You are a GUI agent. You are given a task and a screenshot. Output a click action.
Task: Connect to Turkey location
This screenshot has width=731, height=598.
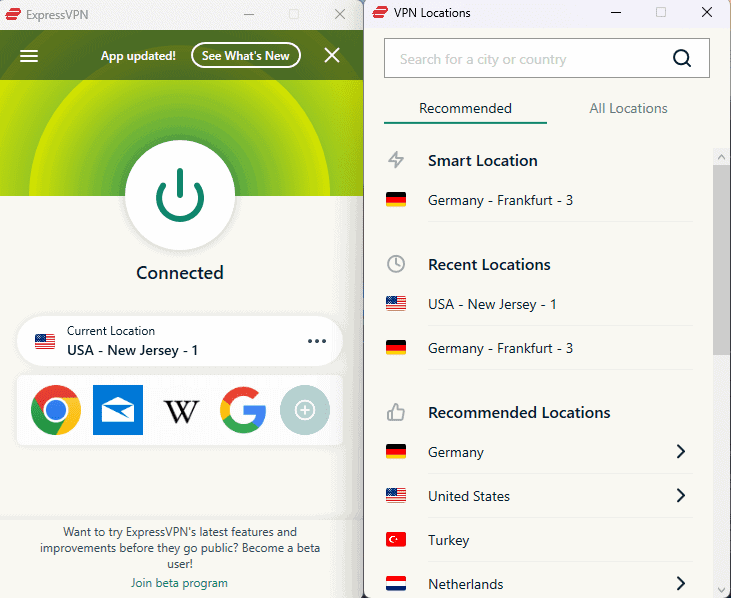pyautogui.click(x=539, y=540)
